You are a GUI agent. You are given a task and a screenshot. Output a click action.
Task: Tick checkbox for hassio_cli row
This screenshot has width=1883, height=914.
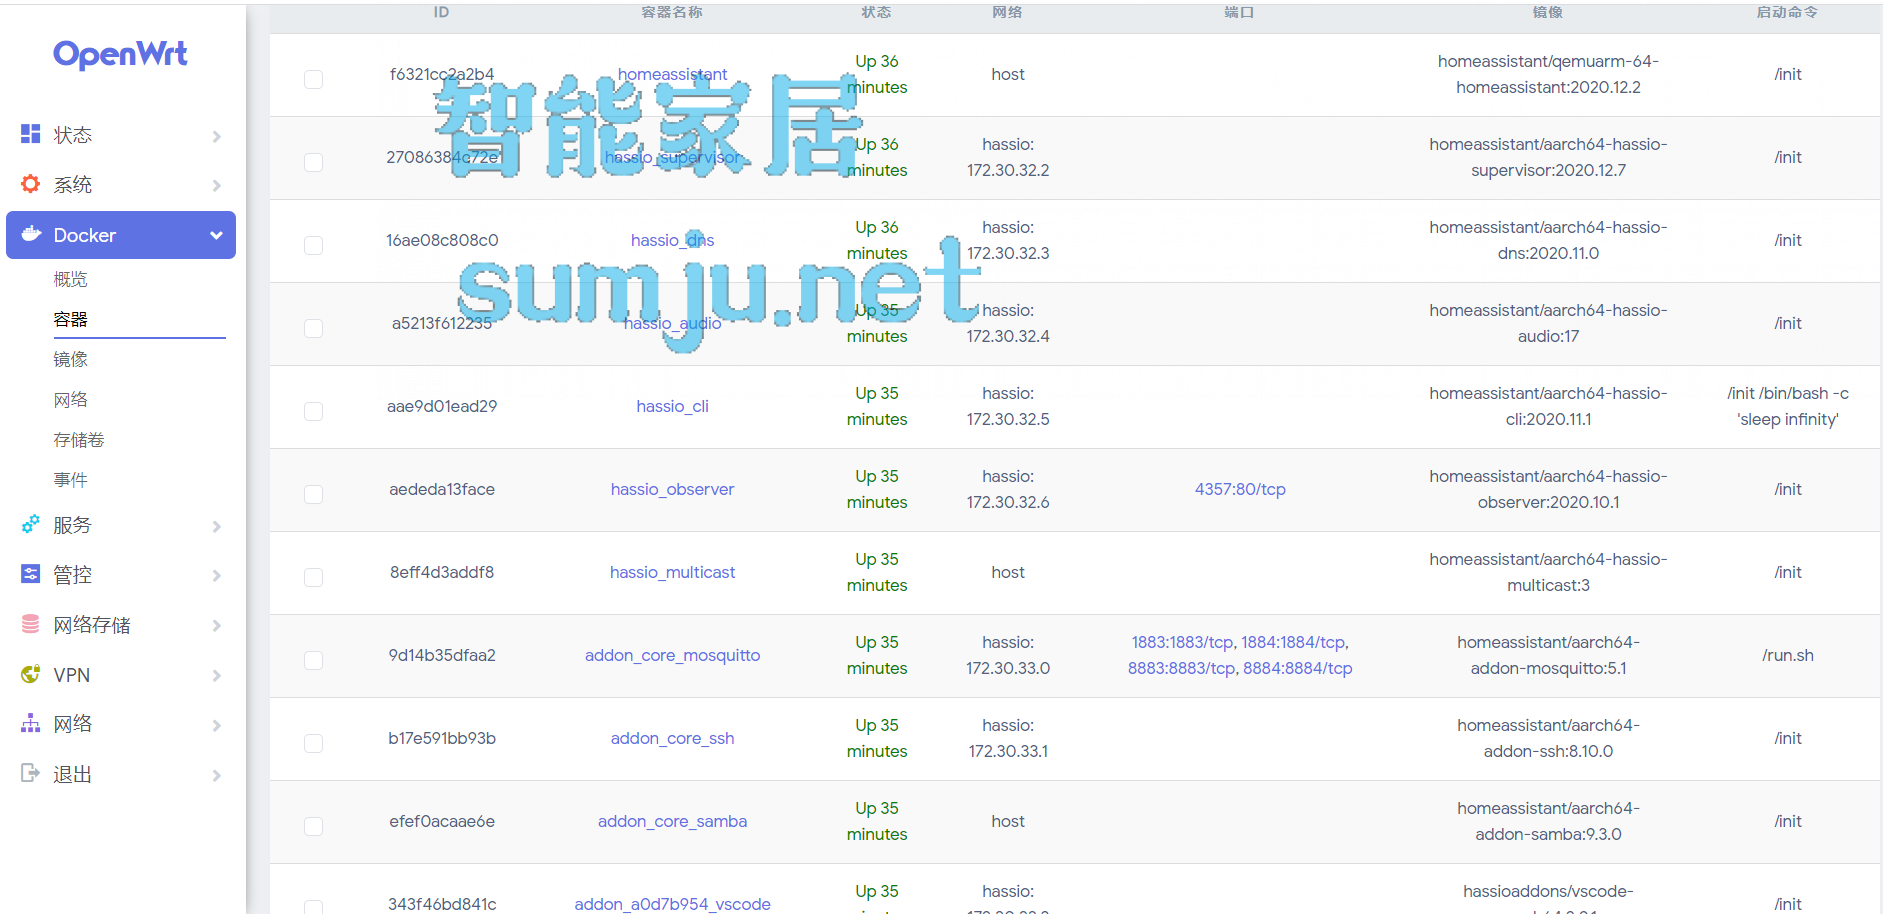click(313, 411)
